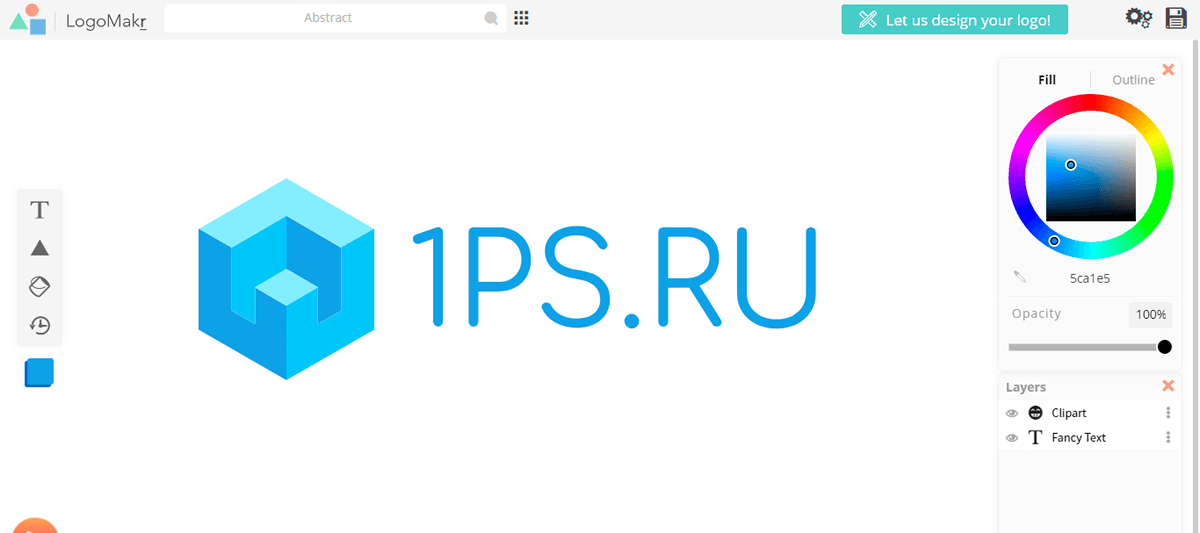This screenshot has height=533, width=1200.
Task: Select the Text tool in left toolbar
Action: pyautogui.click(x=40, y=210)
